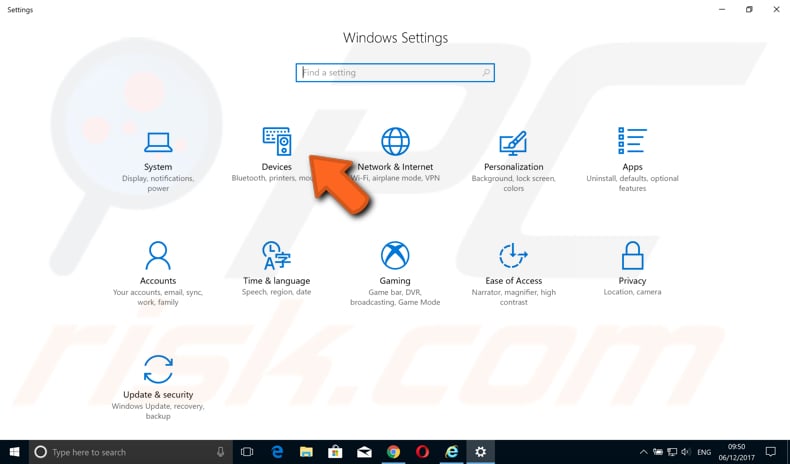Click the Privacy label text
The height and width of the screenshot is (464, 790).
pyautogui.click(x=632, y=281)
